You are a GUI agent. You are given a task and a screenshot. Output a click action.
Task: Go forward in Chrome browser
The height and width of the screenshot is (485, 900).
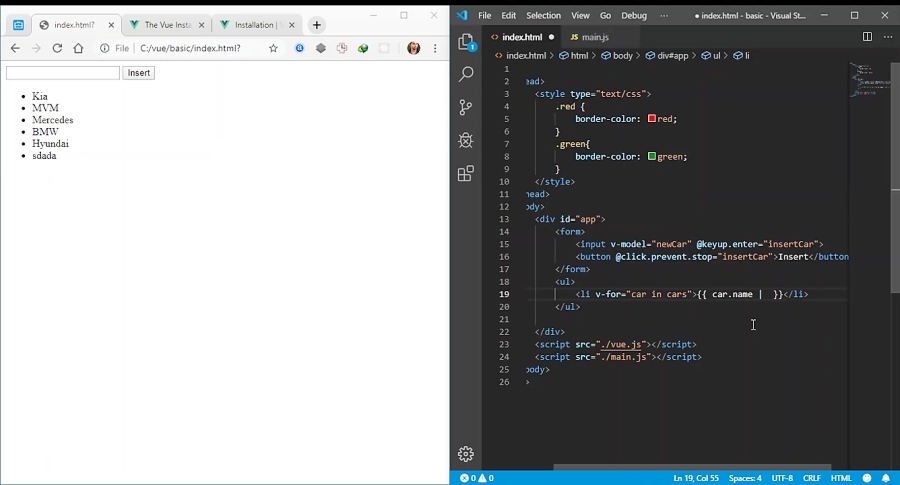point(36,48)
